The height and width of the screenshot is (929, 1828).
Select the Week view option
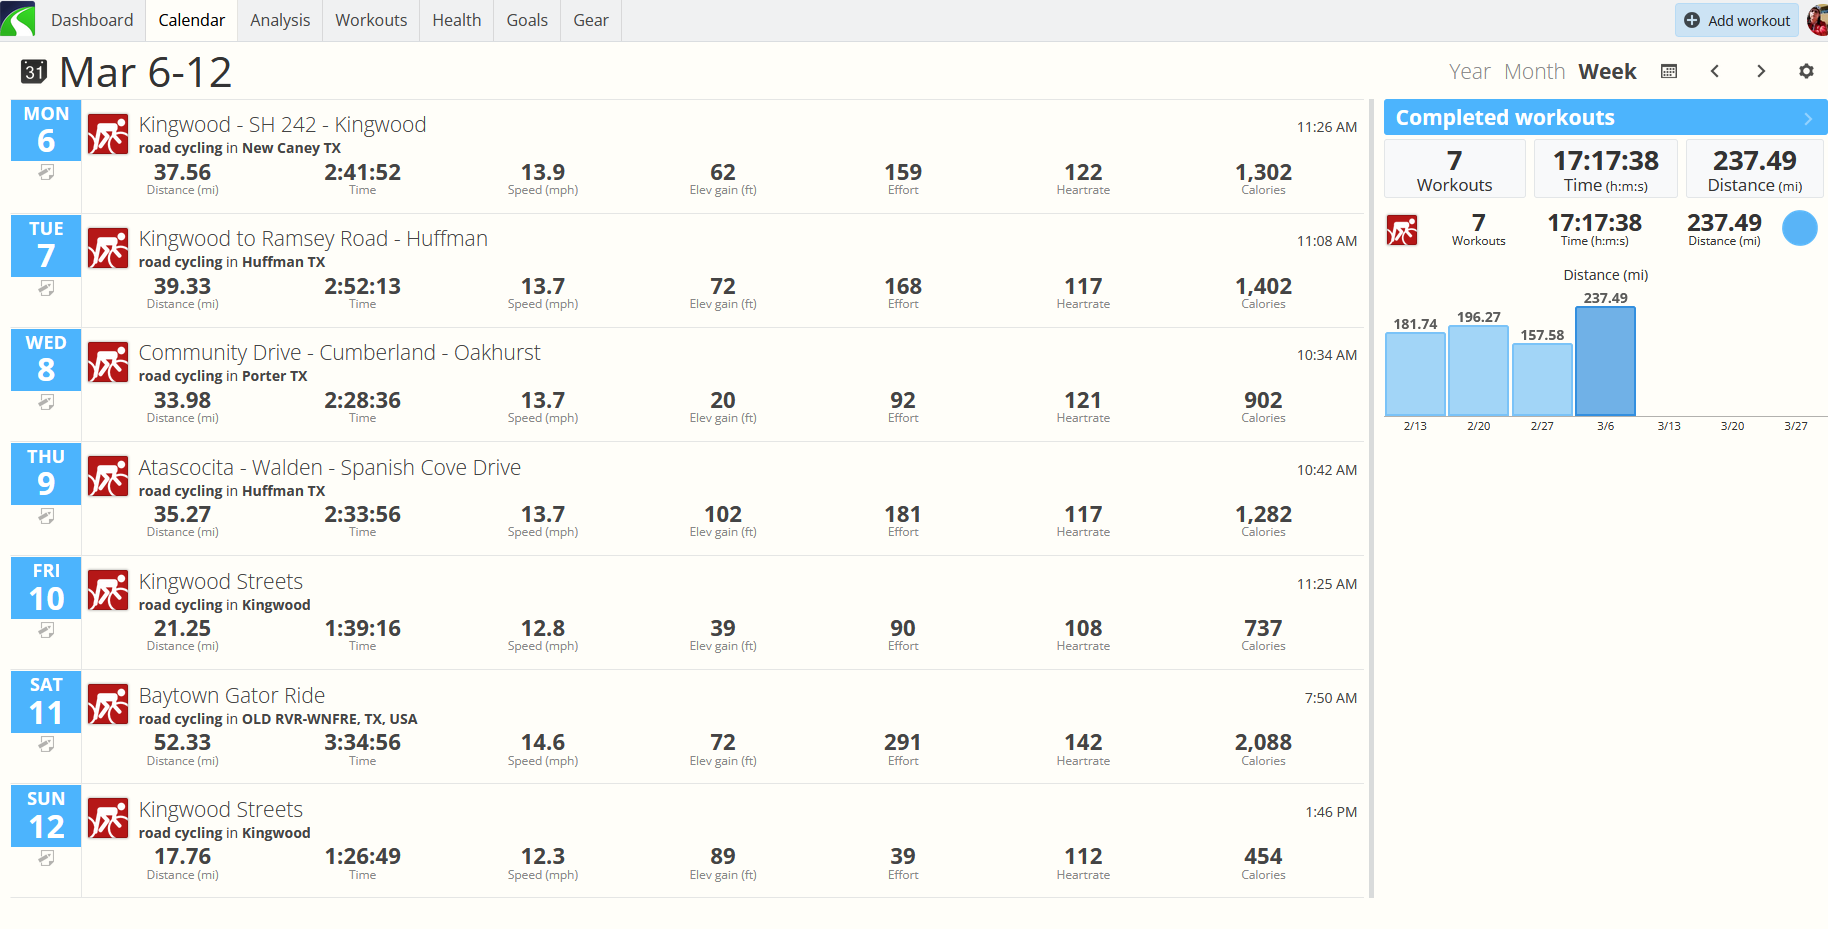tap(1607, 72)
